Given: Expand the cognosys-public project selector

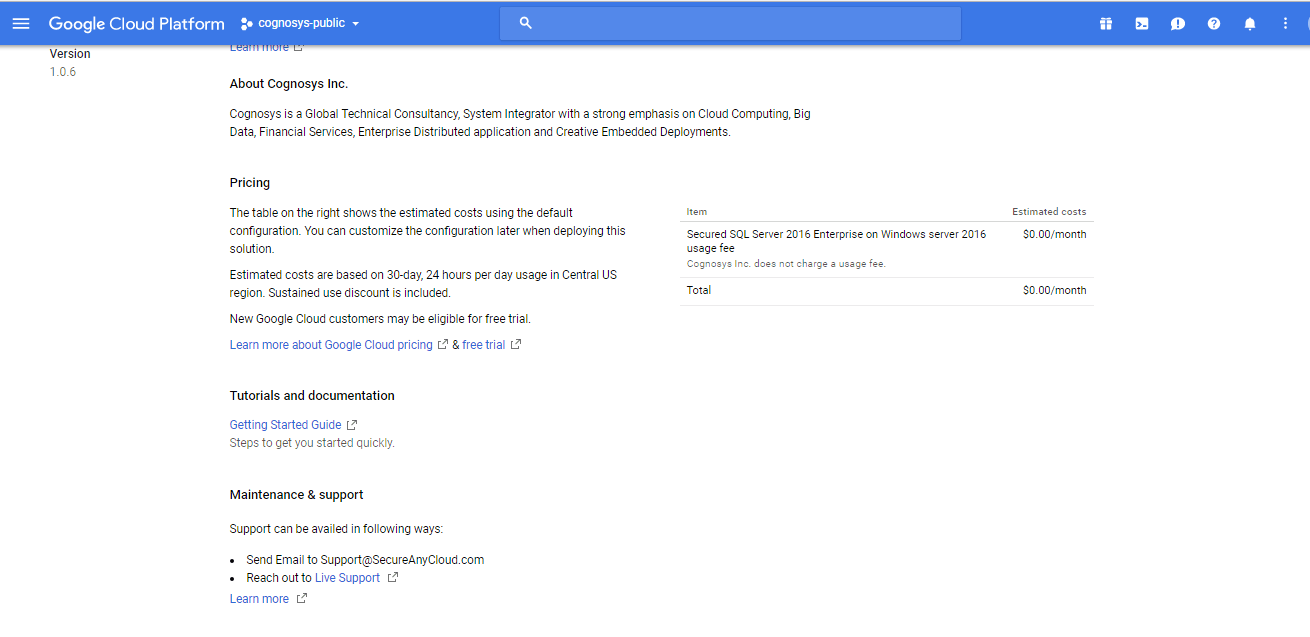Looking at the screenshot, I should (x=300, y=23).
